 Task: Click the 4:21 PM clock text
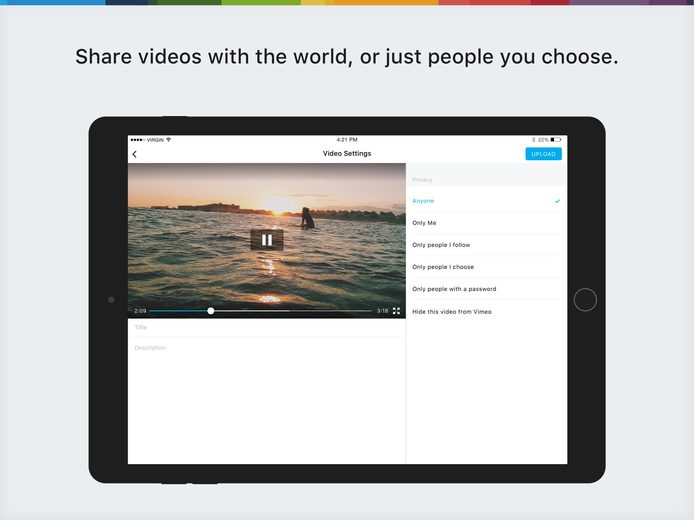(x=347, y=139)
